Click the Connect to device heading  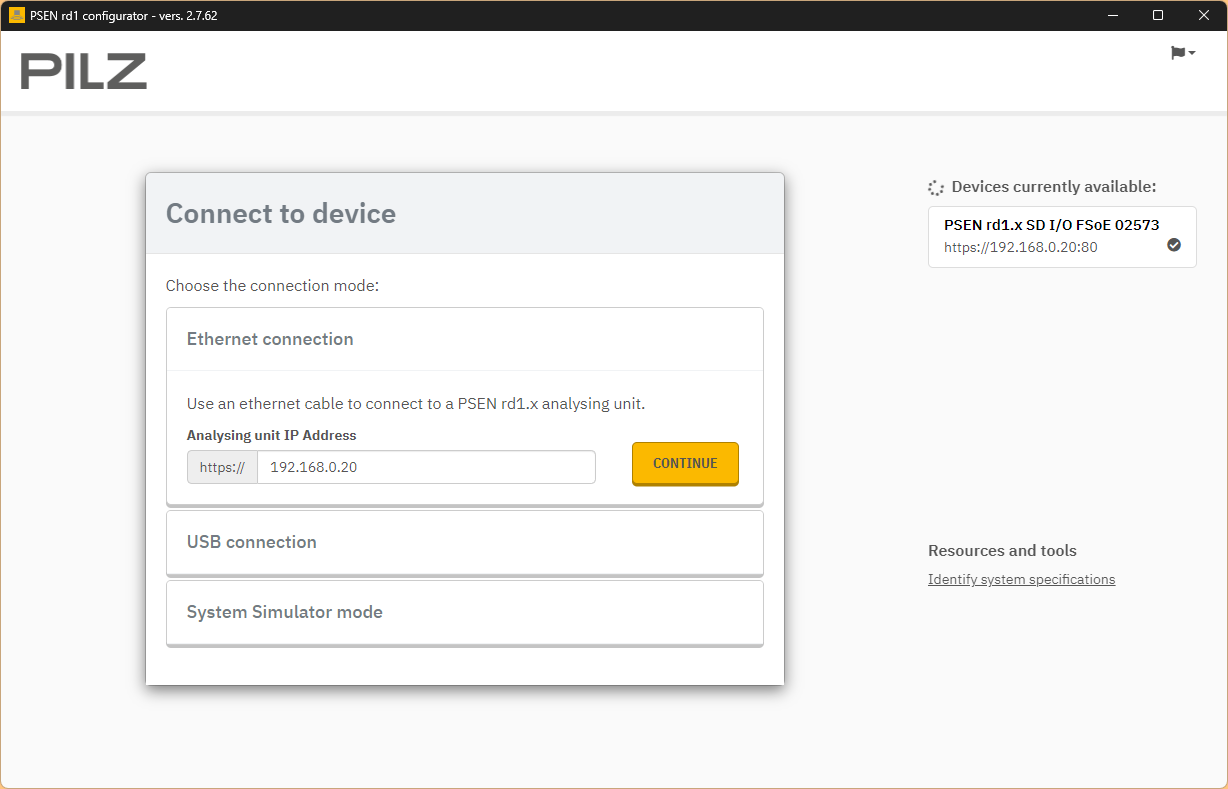pyautogui.click(x=281, y=213)
